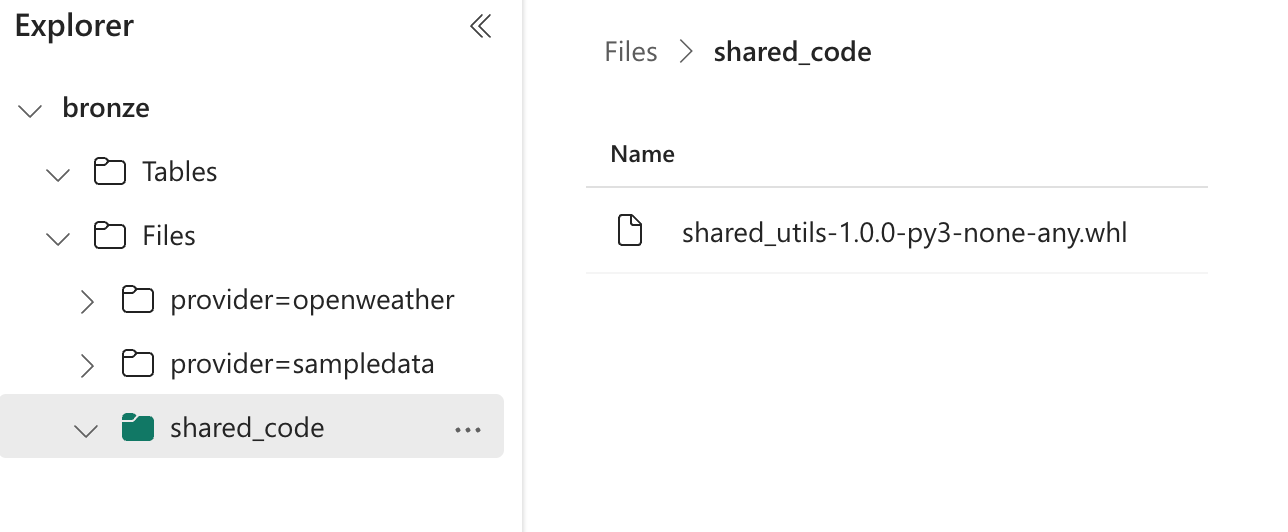The width and height of the screenshot is (1288, 532).
Task: Collapse the shared_code folder chevron
Action: pos(87,429)
